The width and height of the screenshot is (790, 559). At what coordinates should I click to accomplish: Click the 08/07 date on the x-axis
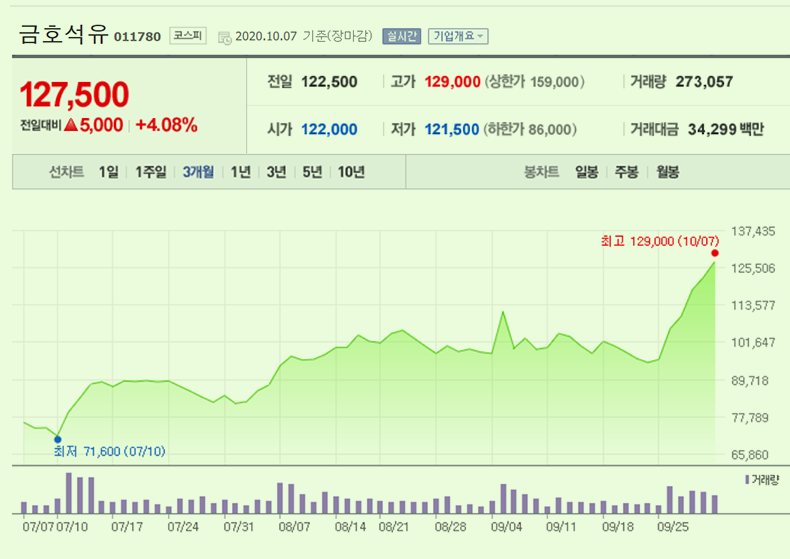[294, 527]
